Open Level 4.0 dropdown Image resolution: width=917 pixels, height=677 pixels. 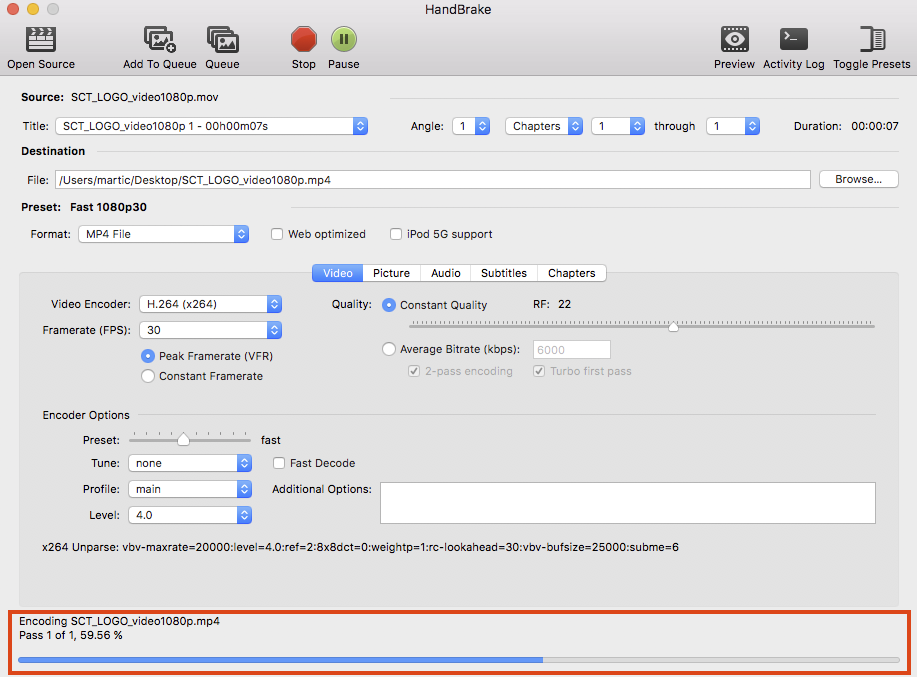tap(190, 515)
